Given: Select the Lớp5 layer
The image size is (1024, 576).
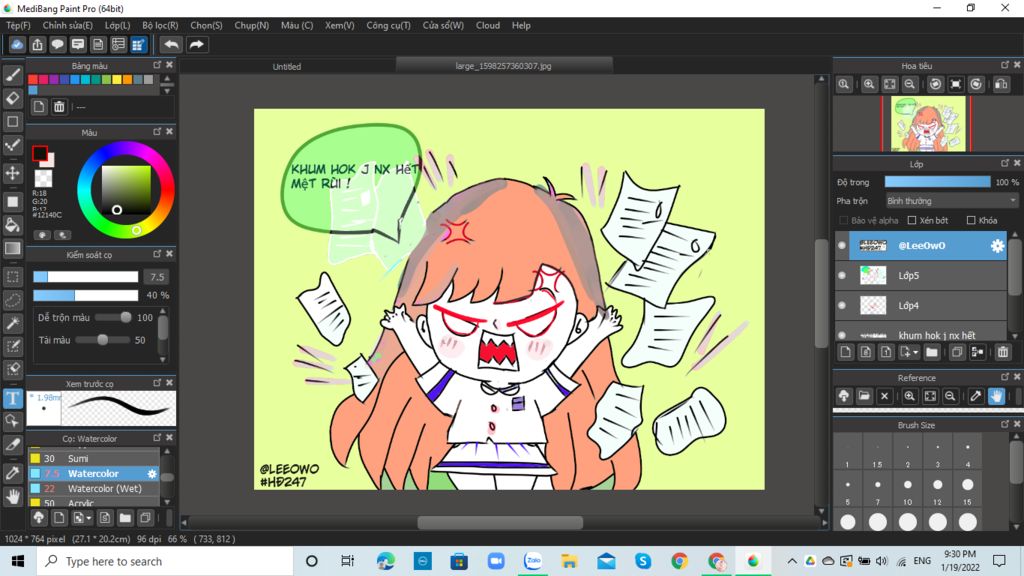Looking at the screenshot, I should tap(921, 276).
